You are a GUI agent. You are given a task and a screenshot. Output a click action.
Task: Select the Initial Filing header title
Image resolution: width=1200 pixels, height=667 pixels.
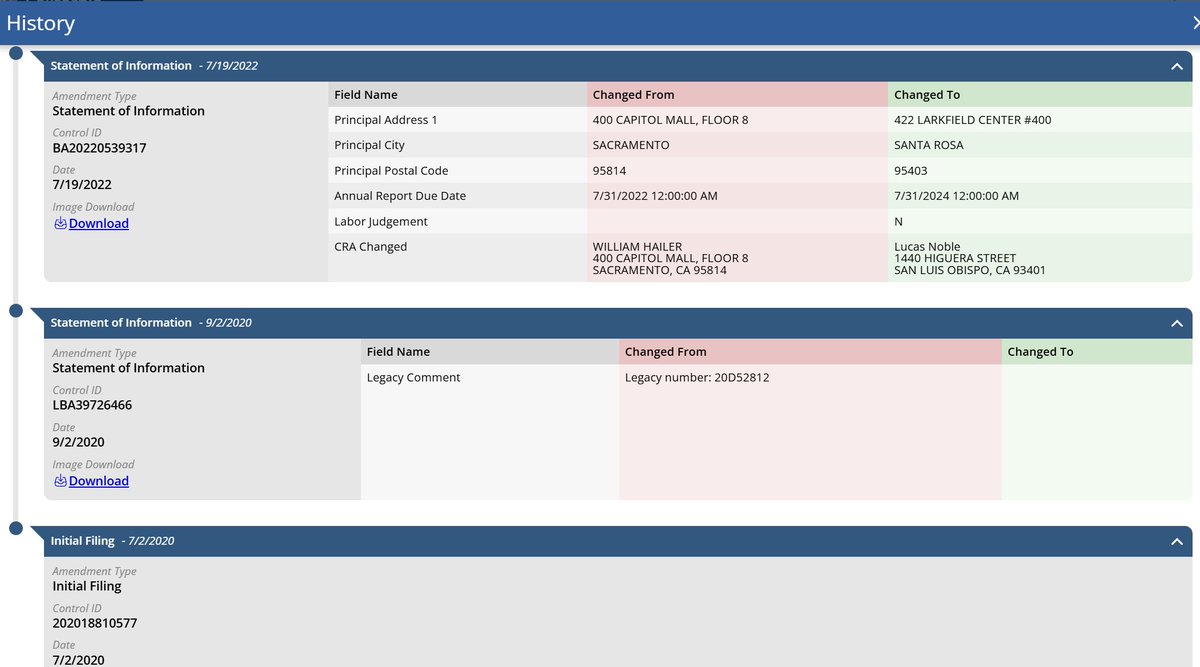(83, 541)
